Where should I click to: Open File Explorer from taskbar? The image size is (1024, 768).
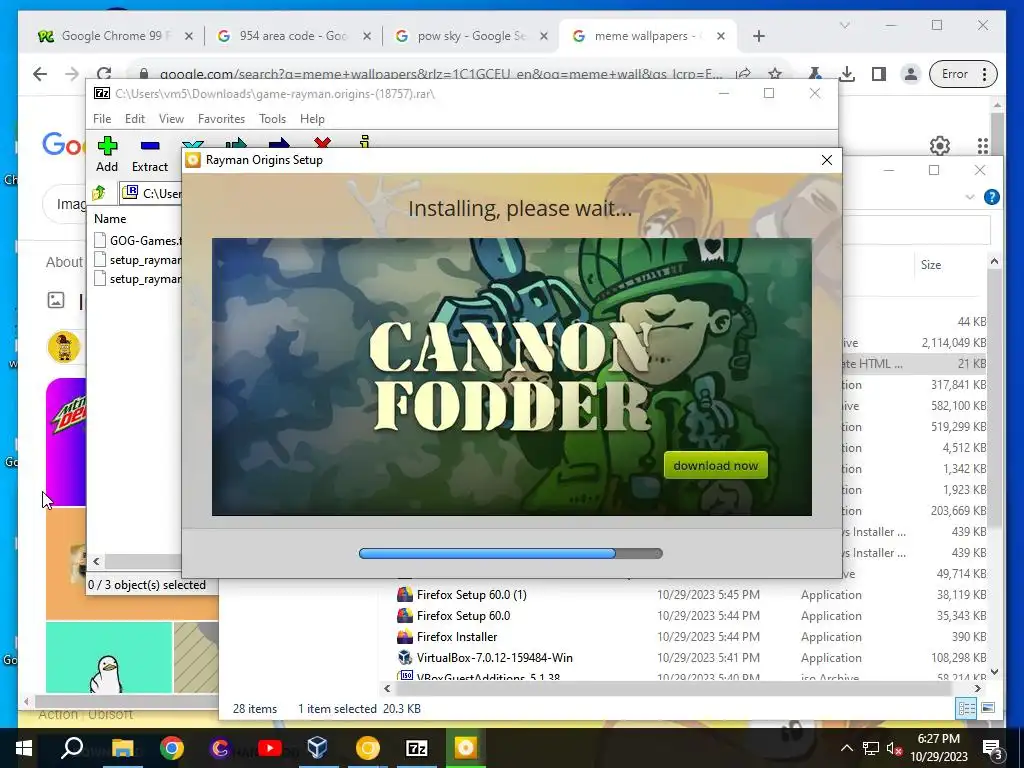coord(122,748)
